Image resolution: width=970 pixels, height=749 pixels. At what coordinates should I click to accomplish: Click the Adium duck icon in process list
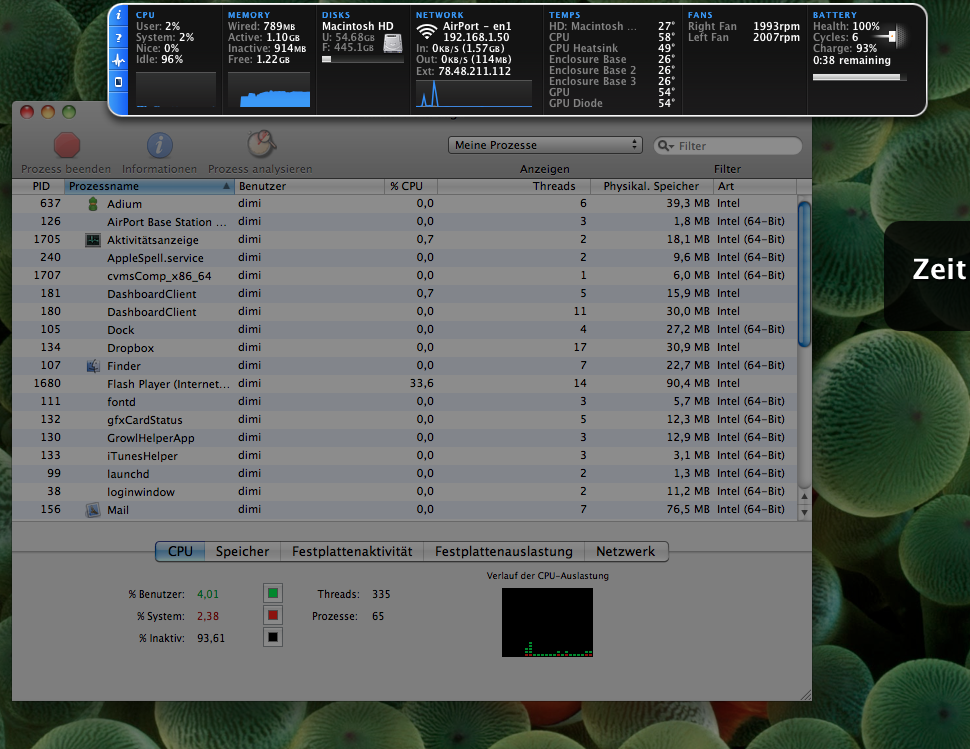click(93, 203)
